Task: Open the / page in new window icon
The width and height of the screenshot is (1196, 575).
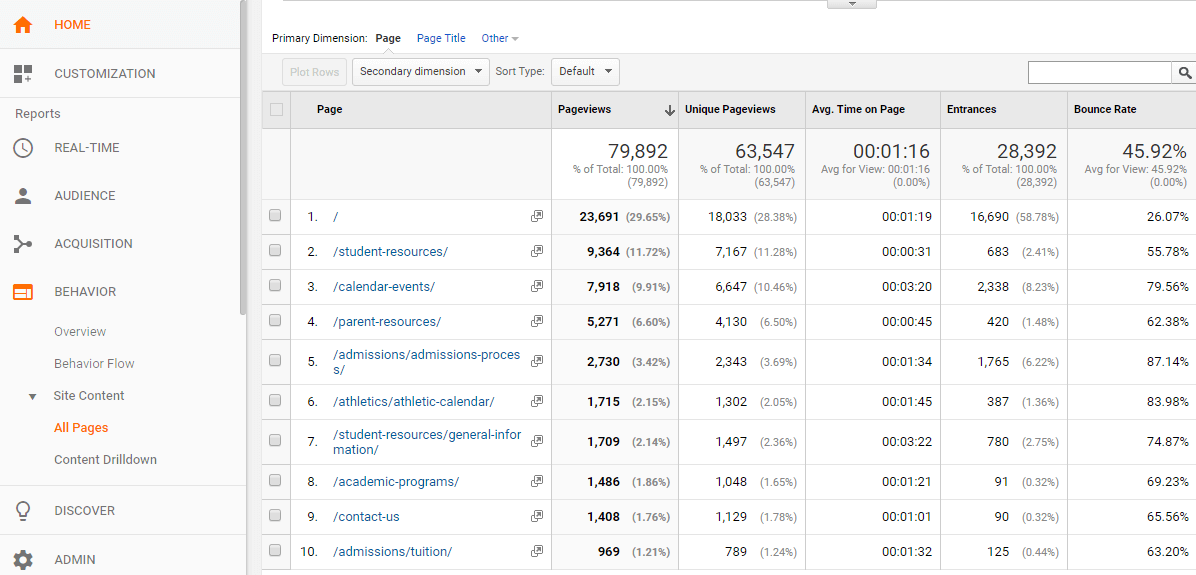Action: click(x=537, y=217)
